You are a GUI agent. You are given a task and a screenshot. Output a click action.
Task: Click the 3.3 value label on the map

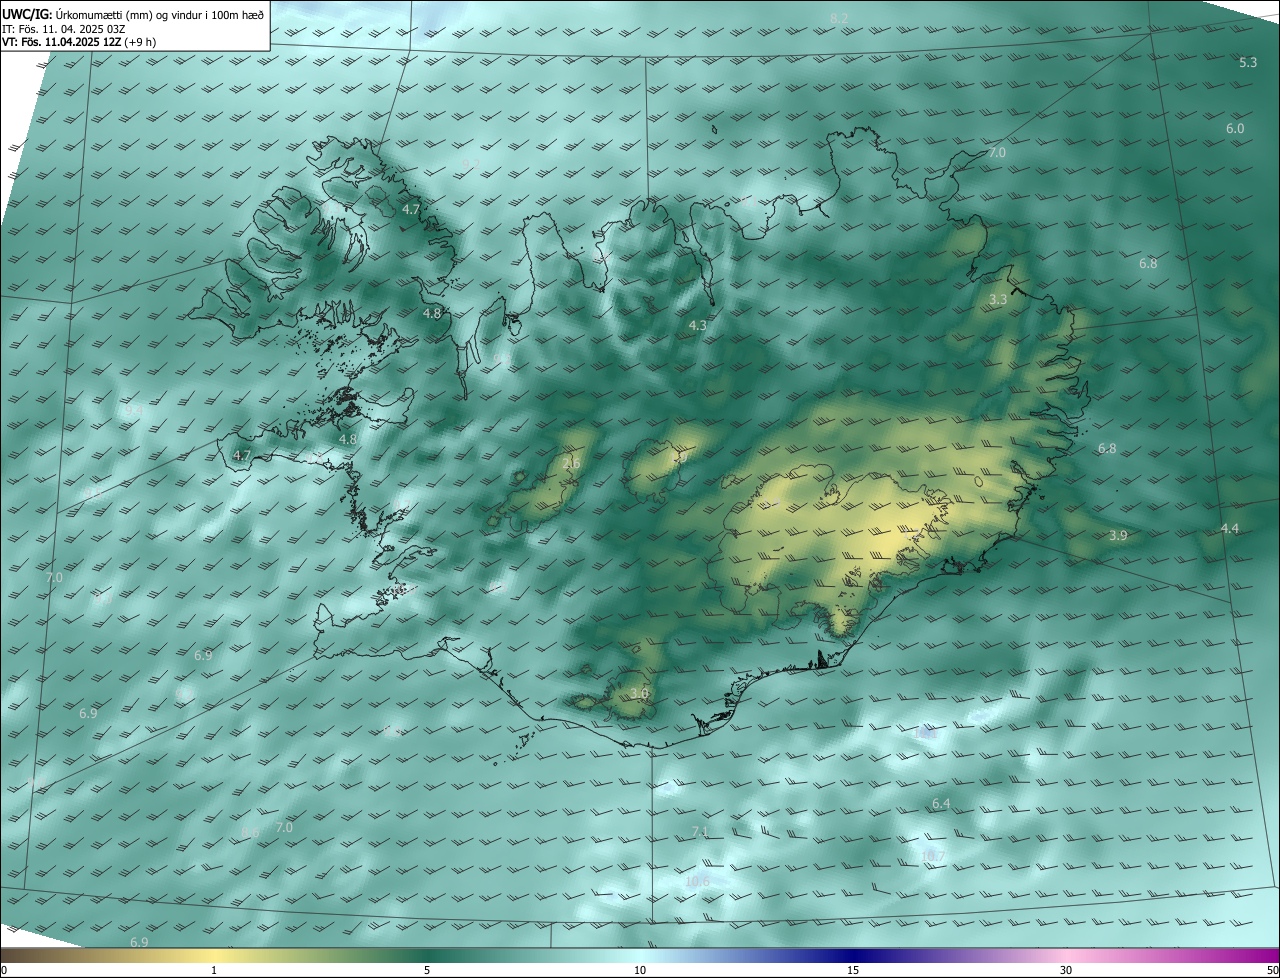998,300
